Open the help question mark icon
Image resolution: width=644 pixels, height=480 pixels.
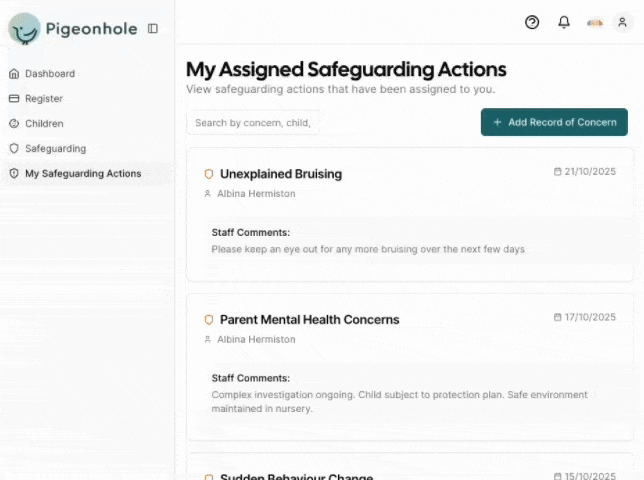coord(532,22)
